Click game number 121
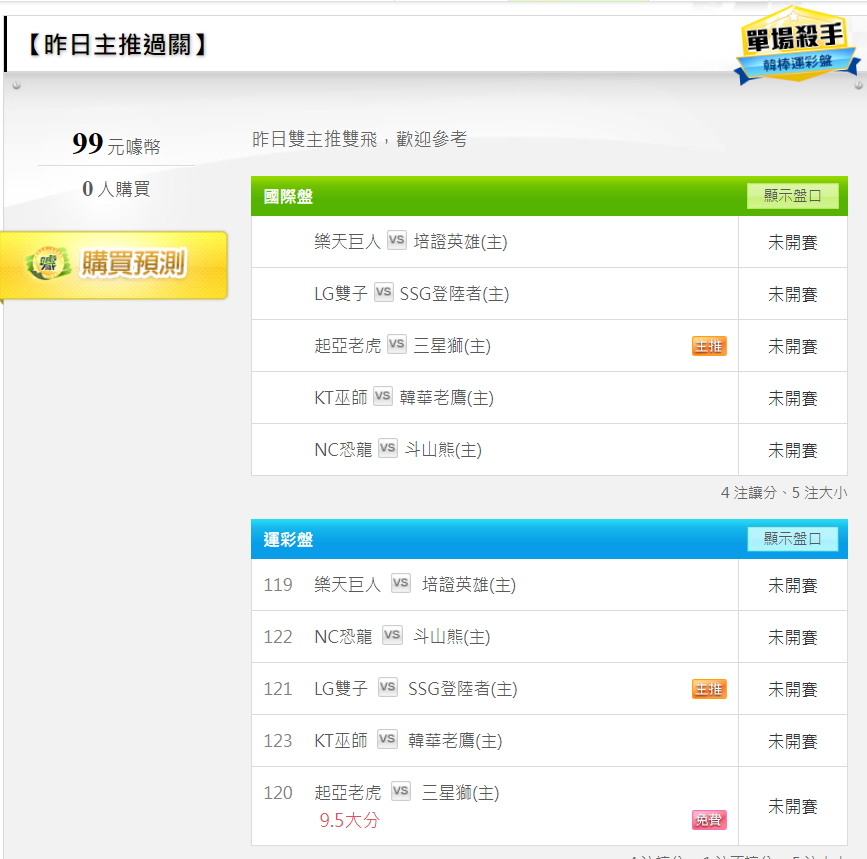The height and width of the screenshot is (859, 867). (278, 689)
